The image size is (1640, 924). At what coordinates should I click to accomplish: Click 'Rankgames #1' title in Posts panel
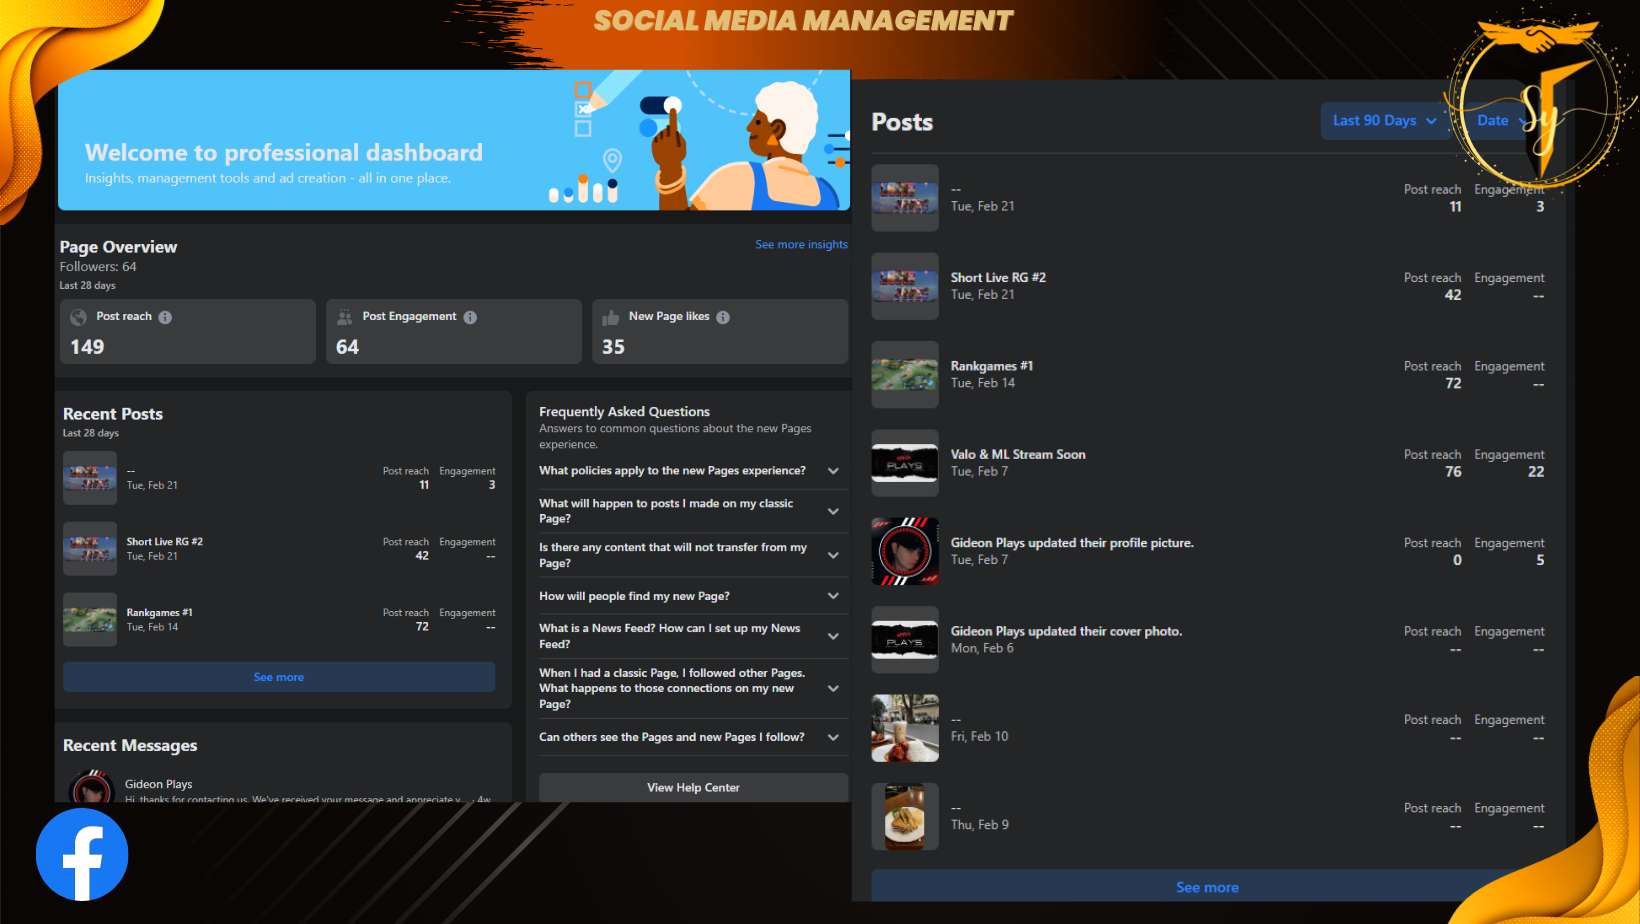[x=992, y=366]
